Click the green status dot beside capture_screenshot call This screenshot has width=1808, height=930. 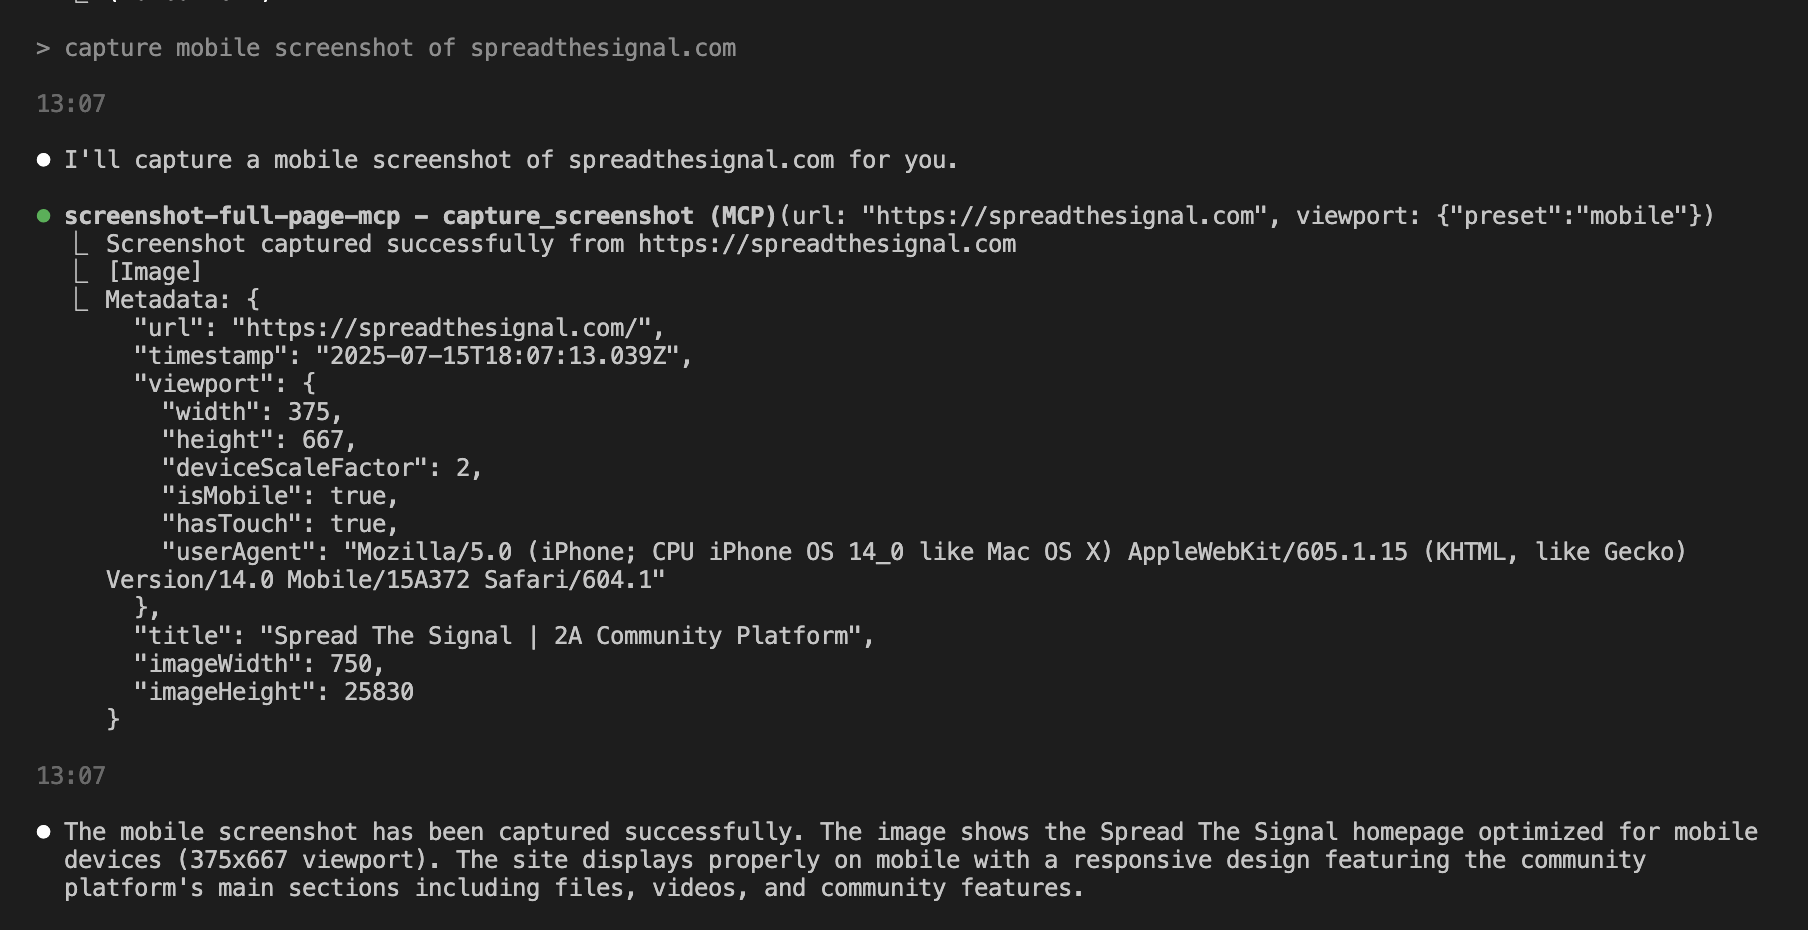pyautogui.click(x=43, y=216)
